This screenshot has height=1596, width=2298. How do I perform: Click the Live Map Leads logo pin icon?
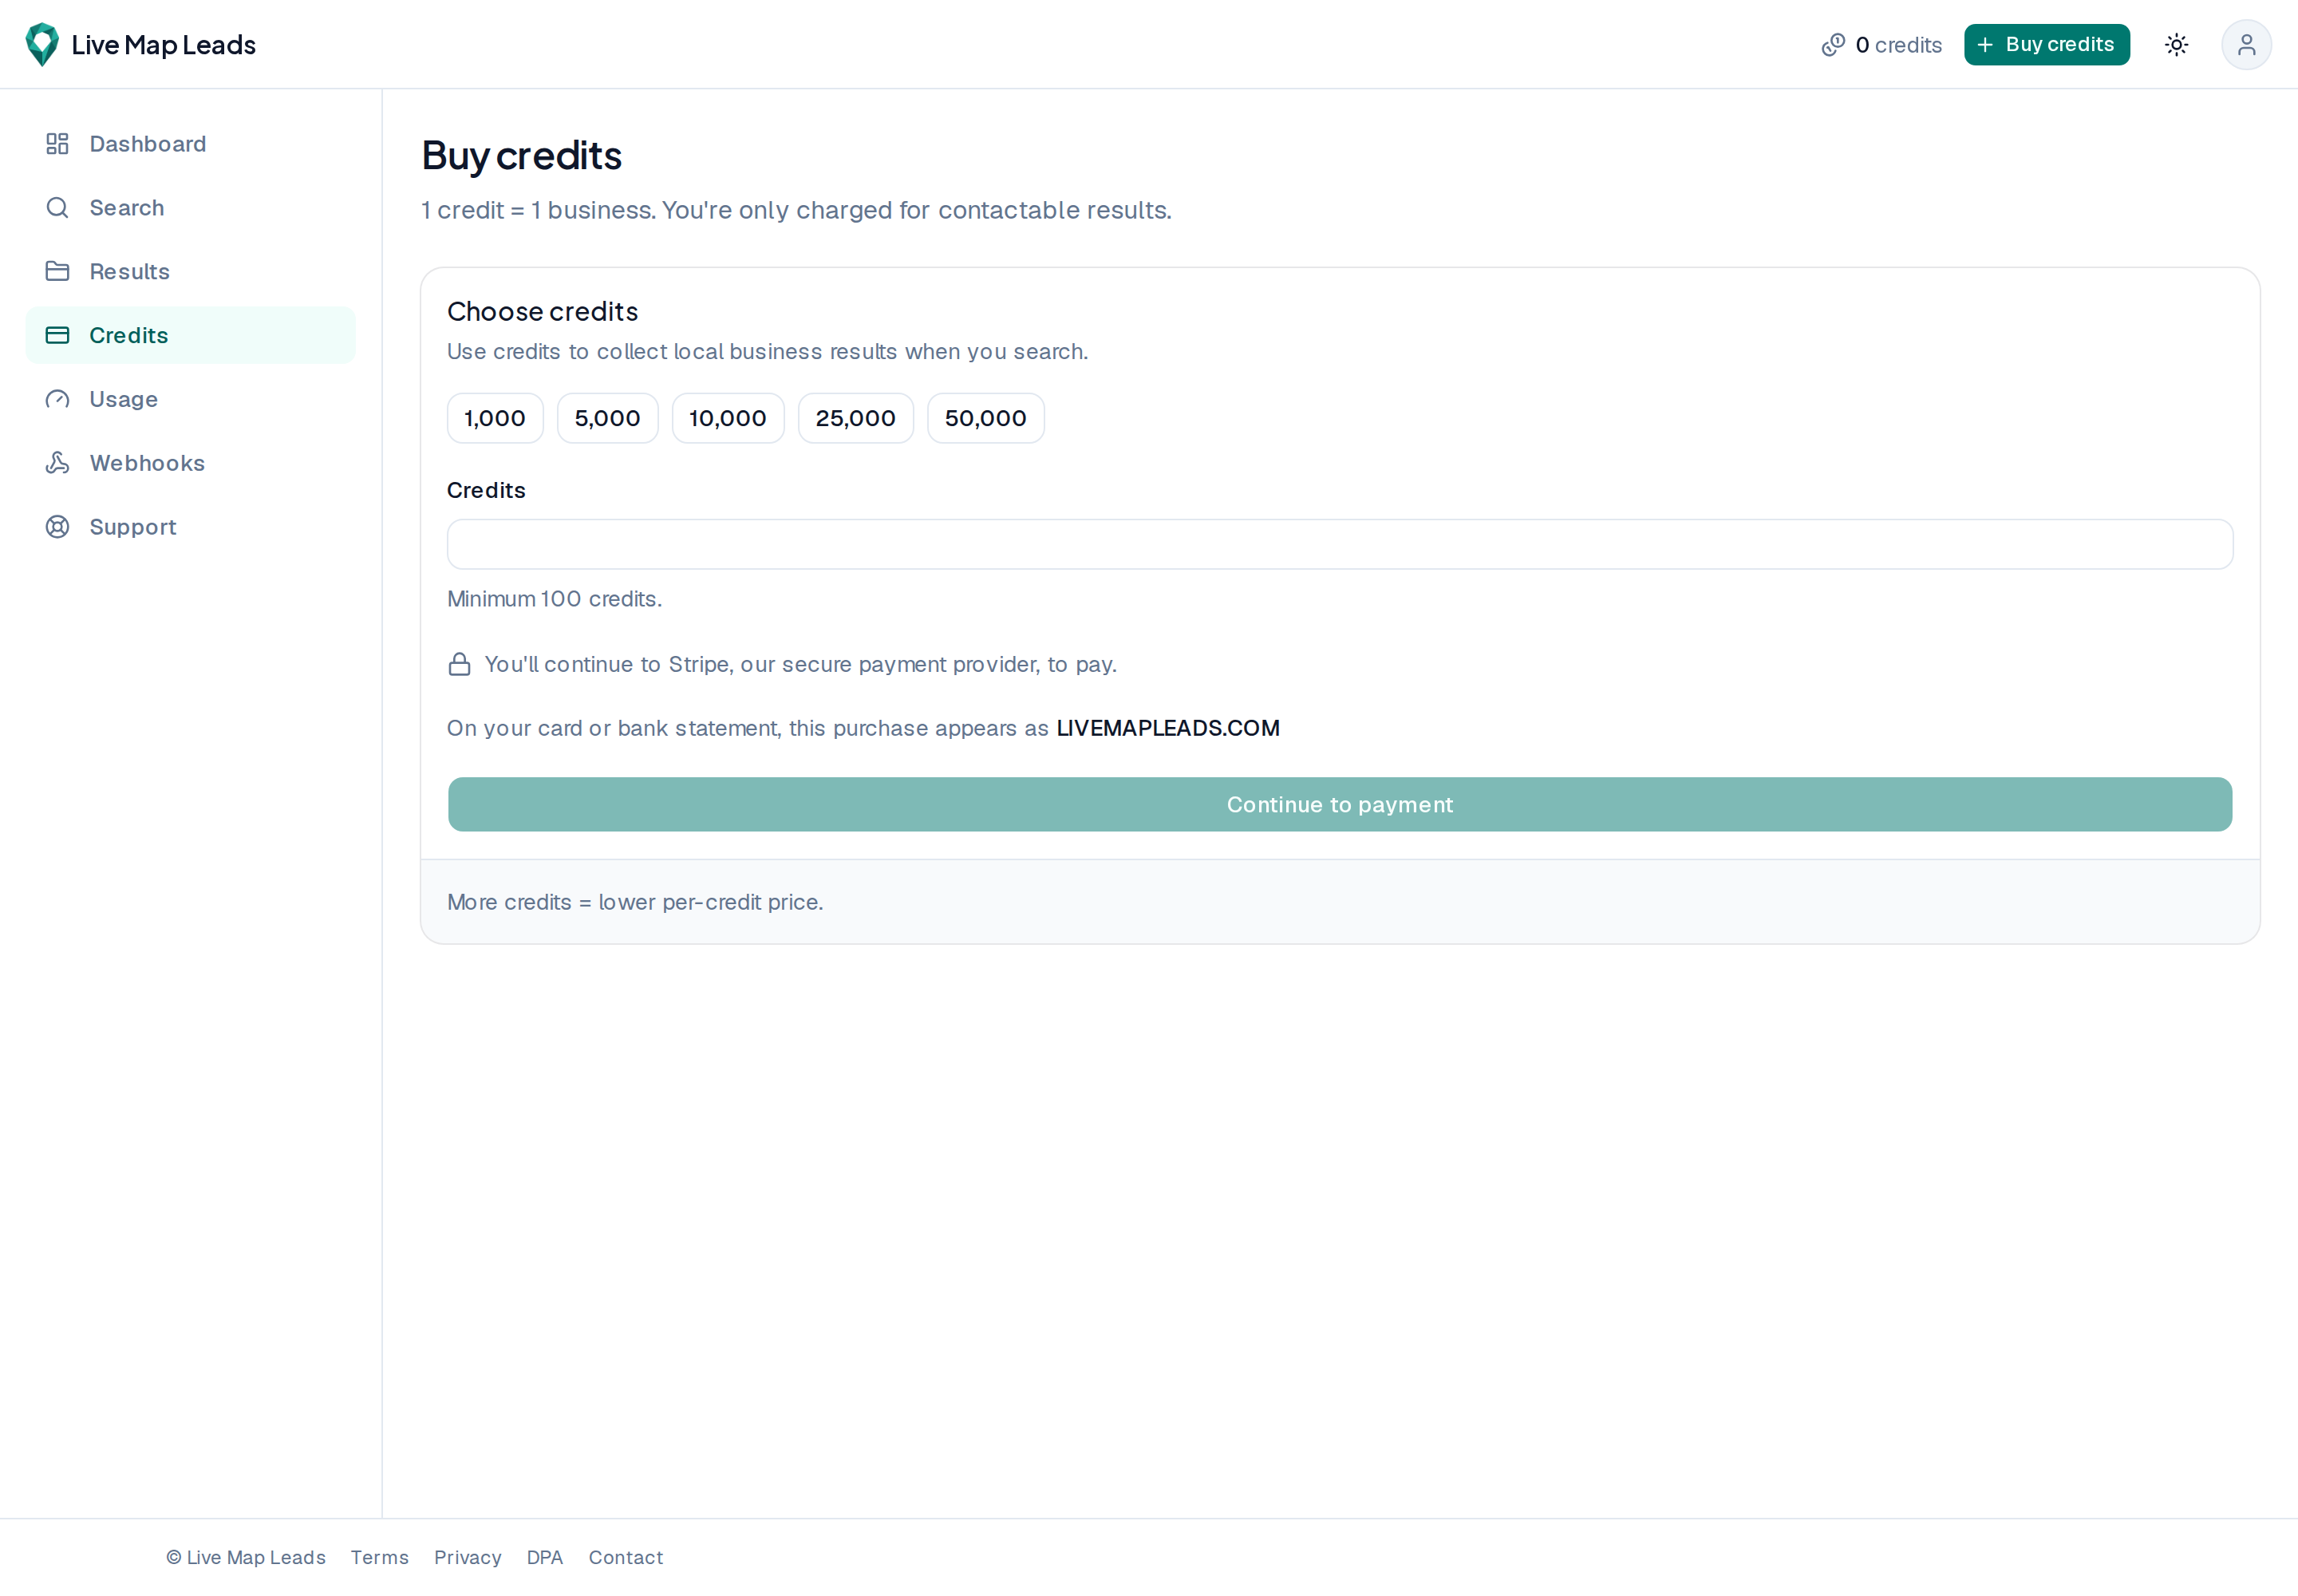(42, 45)
